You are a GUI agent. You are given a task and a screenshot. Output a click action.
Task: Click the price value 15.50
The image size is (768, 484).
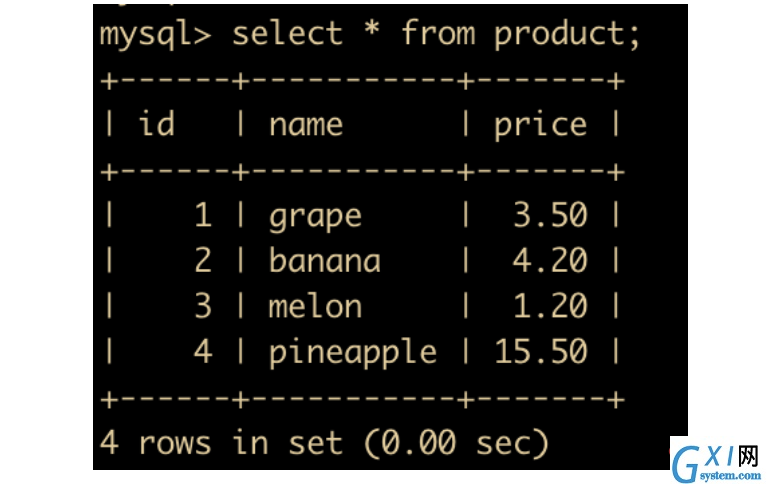pyautogui.click(x=540, y=351)
